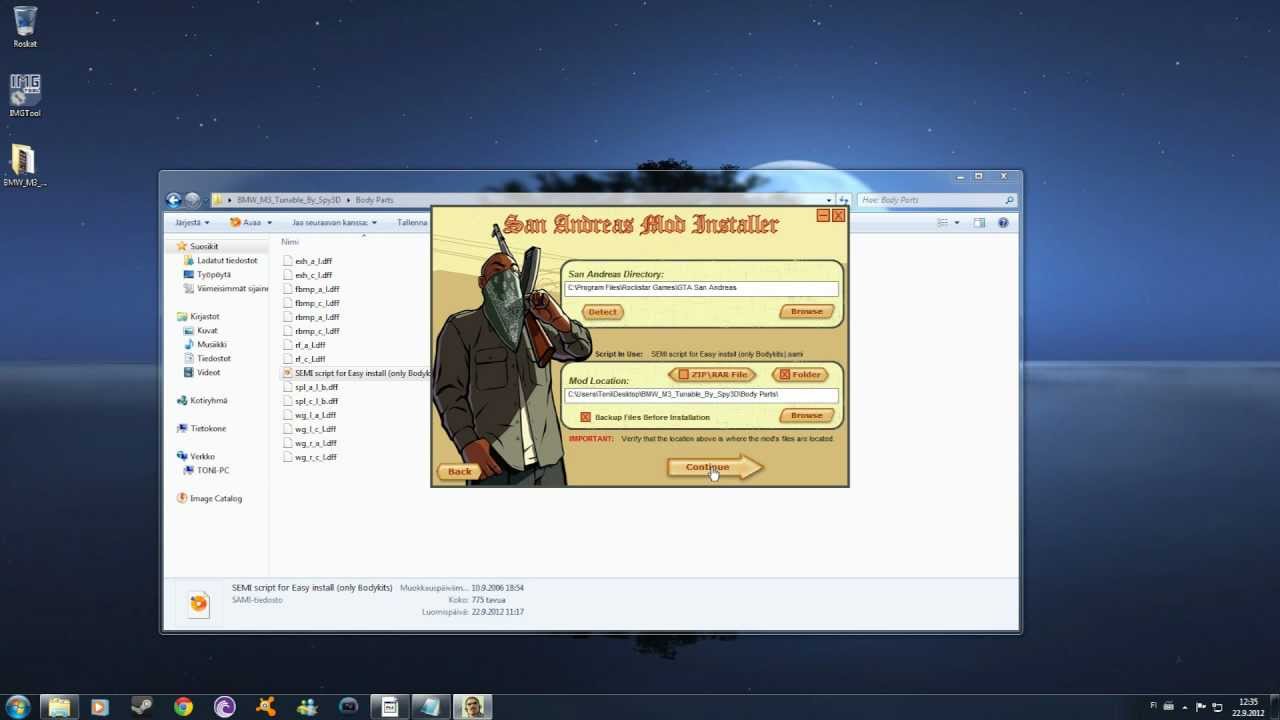The width and height of the screenshot is (1280, 720).
Task: Click the refresh icon beside address bar
Action: click(x=844, y=200)
